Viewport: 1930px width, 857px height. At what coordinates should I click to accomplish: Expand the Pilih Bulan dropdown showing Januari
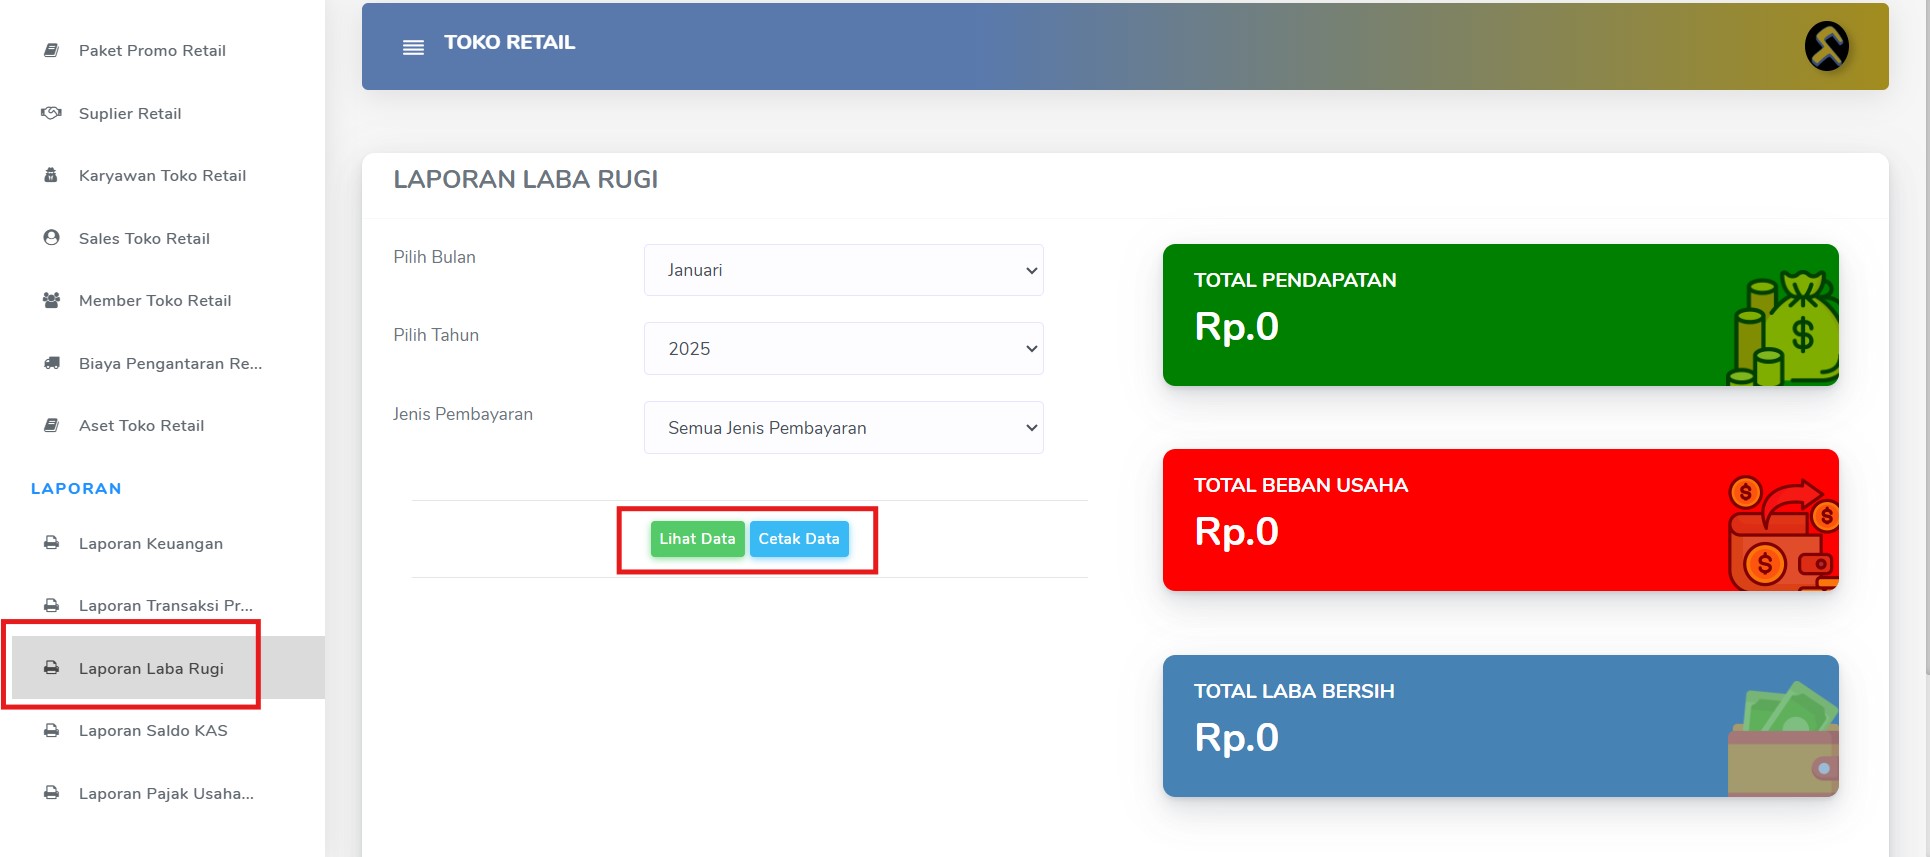pyautogui.click(x=843, y=270)
